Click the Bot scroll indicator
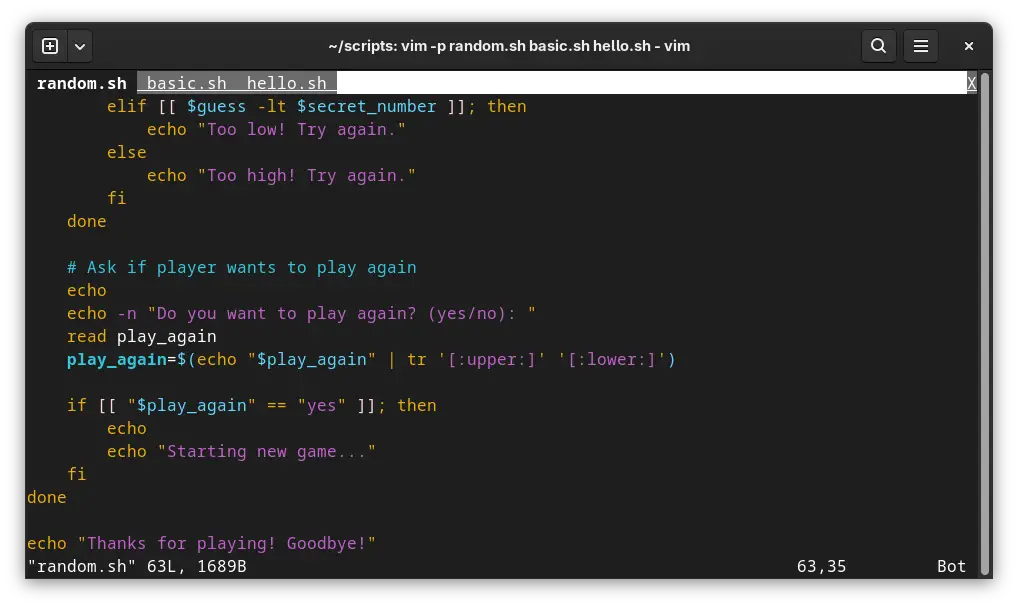This screenshot has height=607, width=1018. tap(950, 566)
